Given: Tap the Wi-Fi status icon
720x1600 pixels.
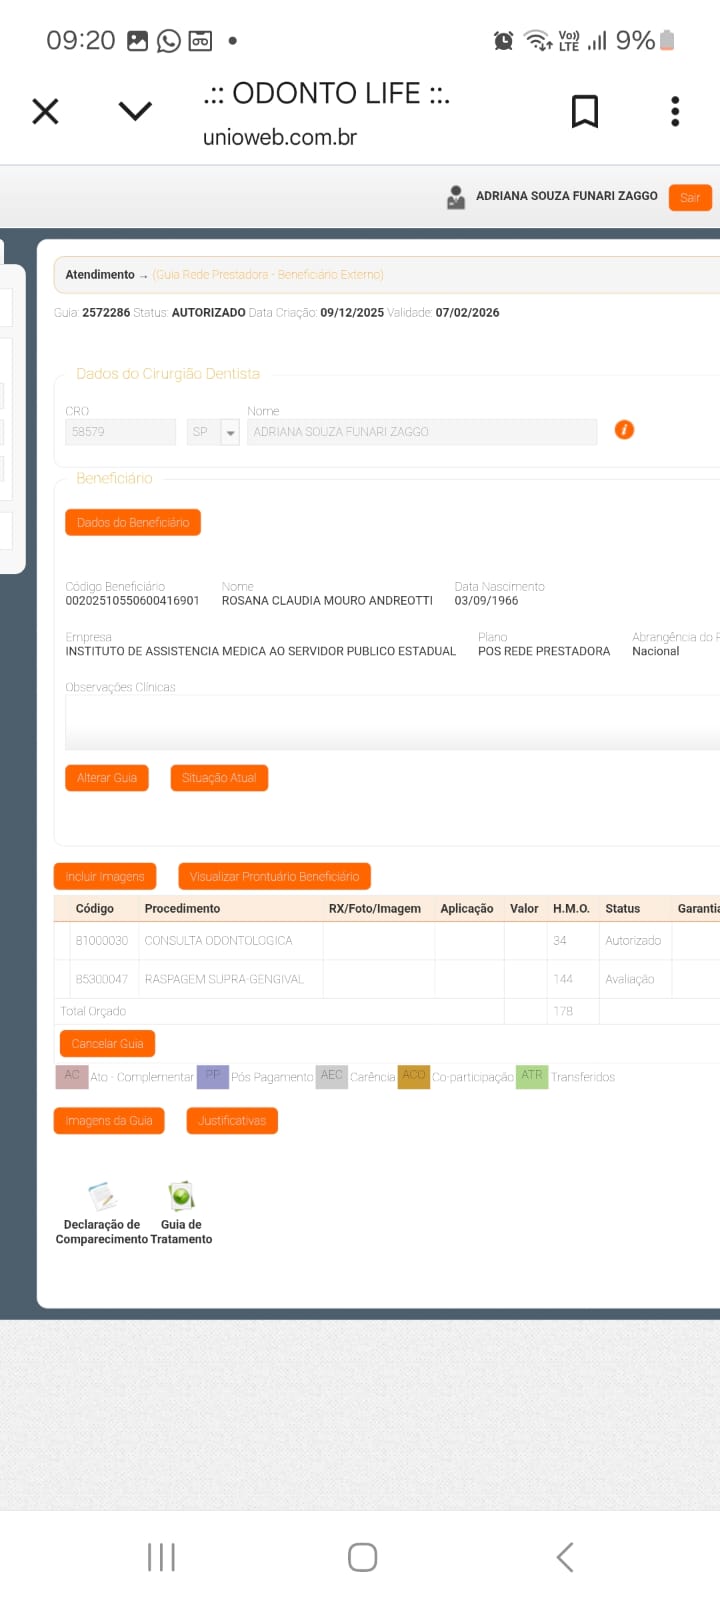Looking at the screenshot, I should coord(538,41).
